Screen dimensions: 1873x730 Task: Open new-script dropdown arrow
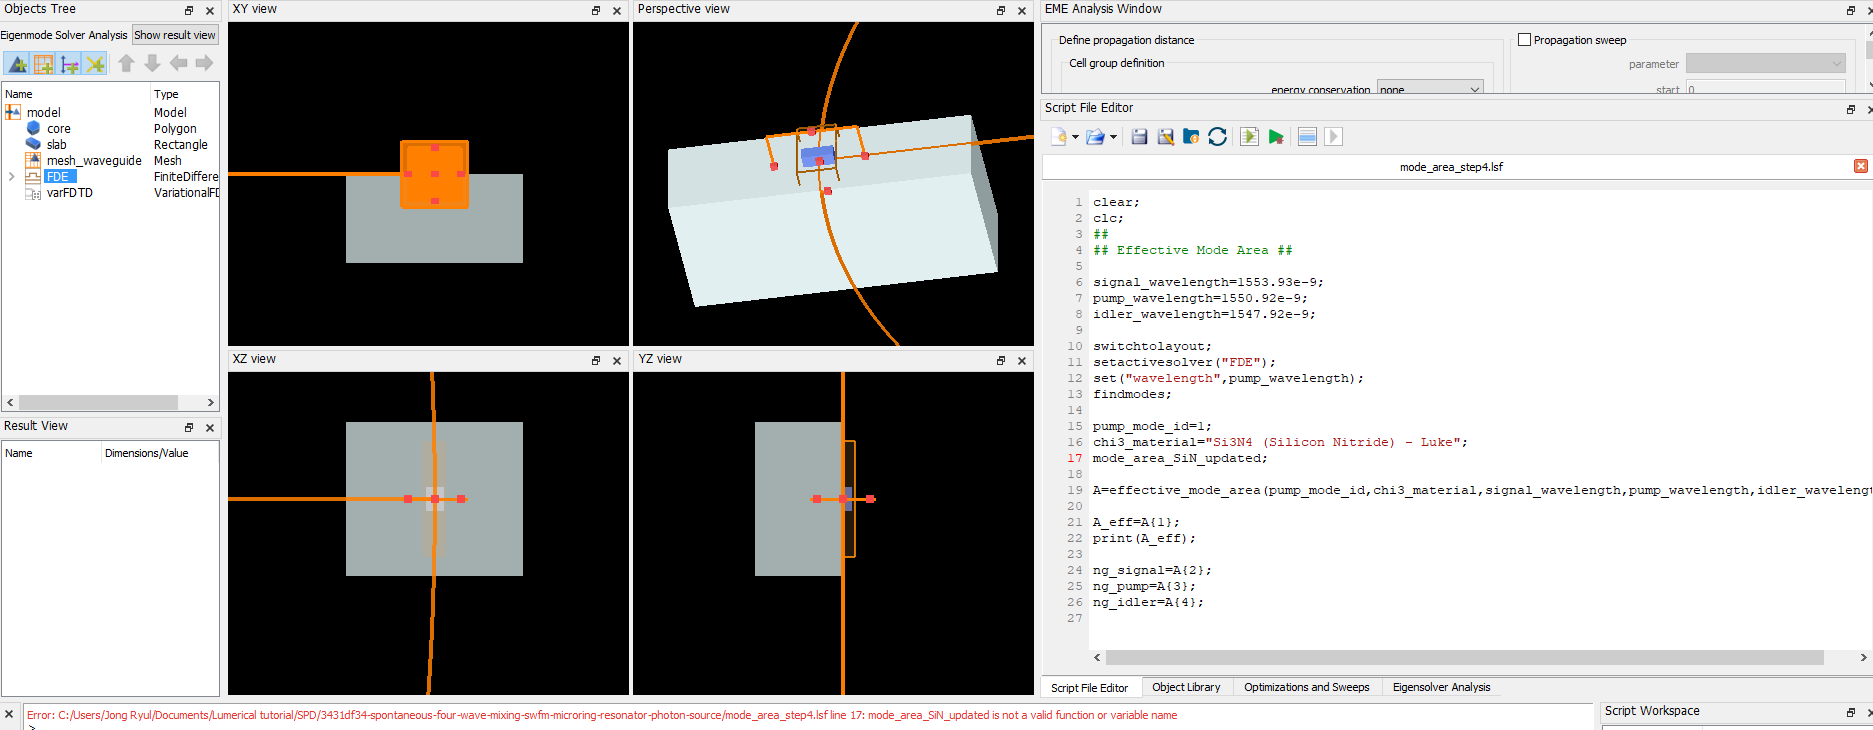tap(1075, 137)
